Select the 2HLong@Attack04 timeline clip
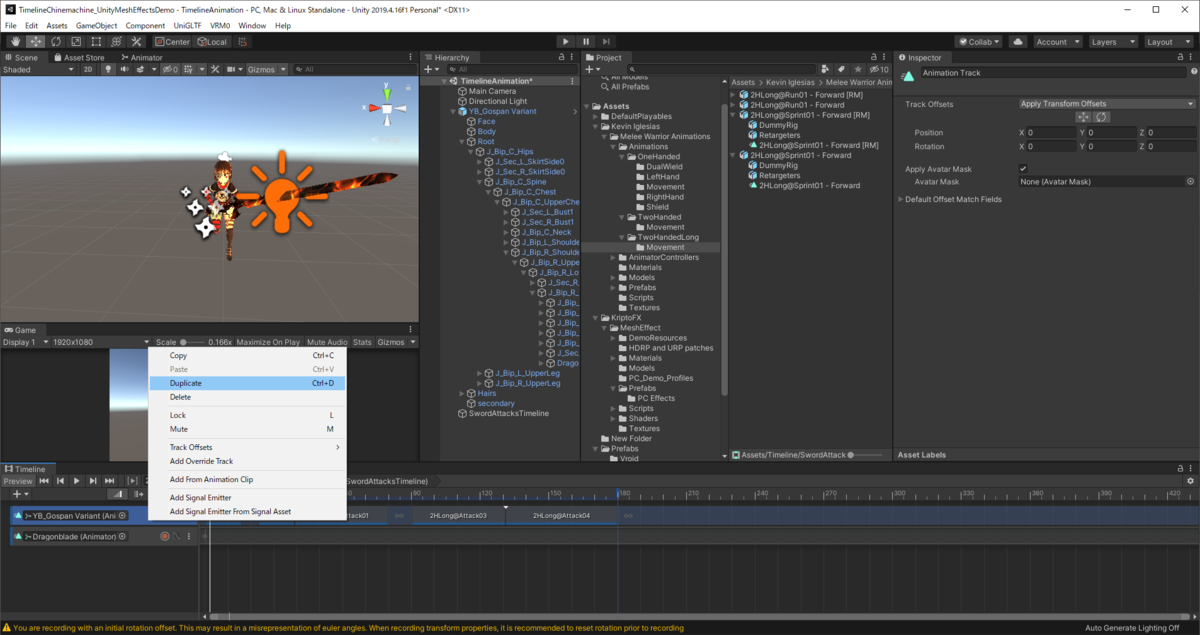 [561, 515]
